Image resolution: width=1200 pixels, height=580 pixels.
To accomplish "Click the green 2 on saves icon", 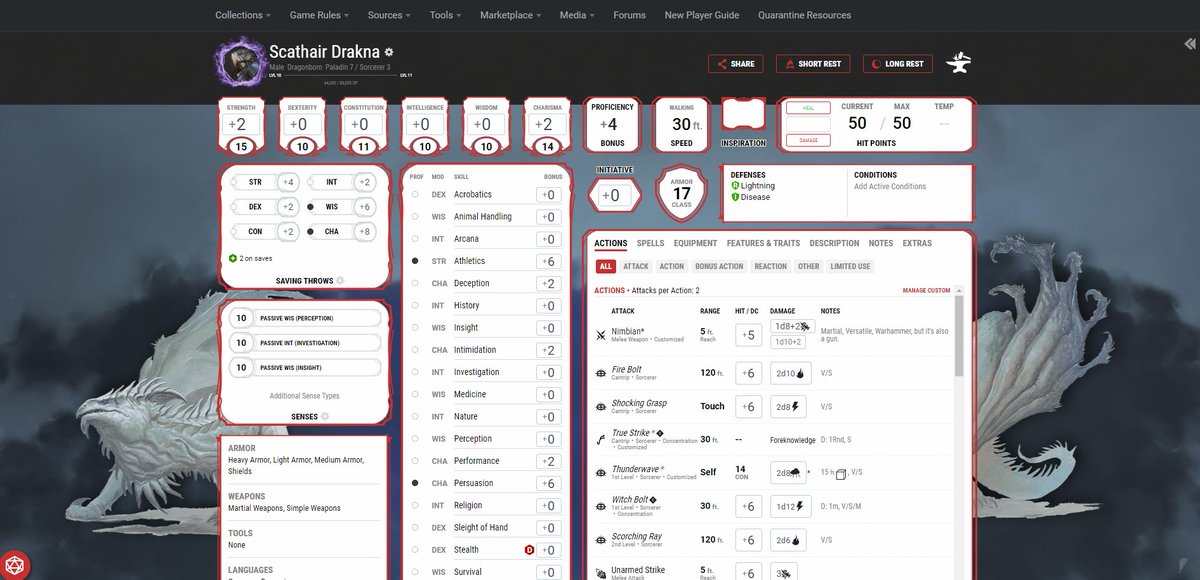I will pyautogui.click(x=233, y=258).
